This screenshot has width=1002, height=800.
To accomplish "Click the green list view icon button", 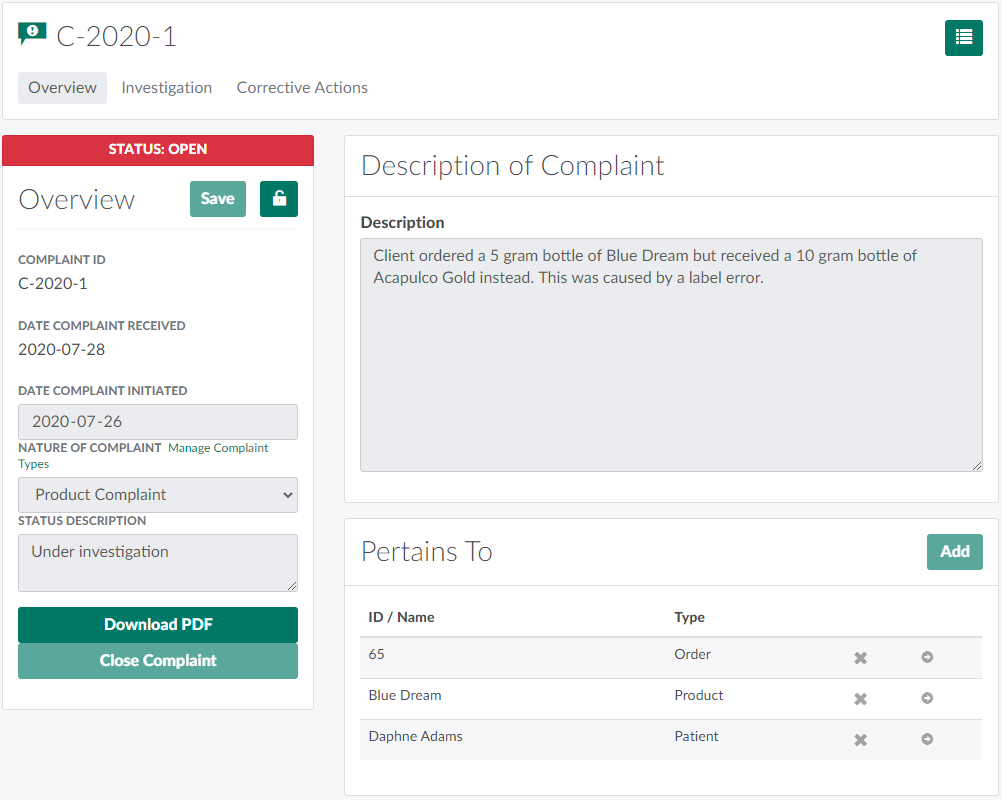I will point(963,38).
